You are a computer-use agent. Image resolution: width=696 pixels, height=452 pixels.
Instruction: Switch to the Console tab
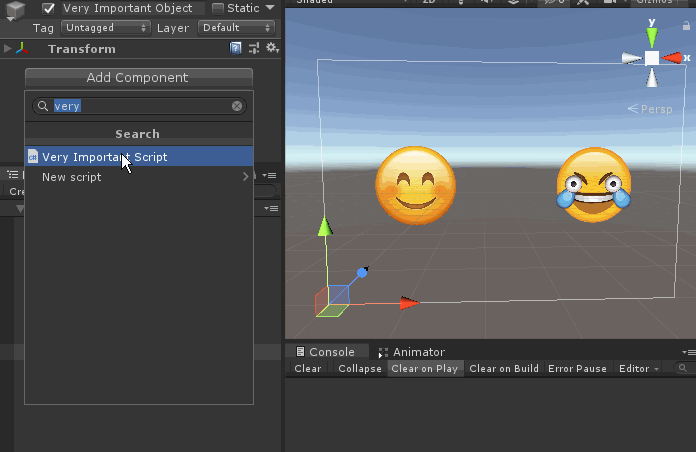[327, 352]
